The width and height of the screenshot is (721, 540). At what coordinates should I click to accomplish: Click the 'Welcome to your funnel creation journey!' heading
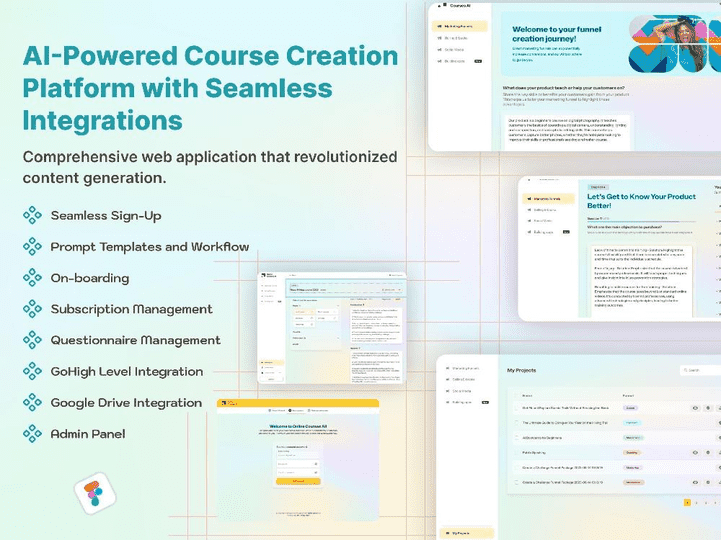(556, 34)
